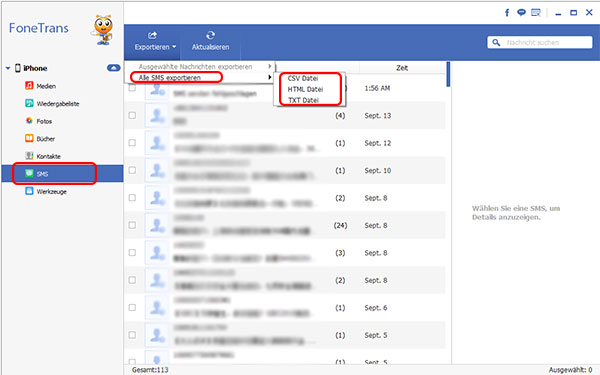
Task: Click the search magnifier icon
Action: click(x=496, y=42)
